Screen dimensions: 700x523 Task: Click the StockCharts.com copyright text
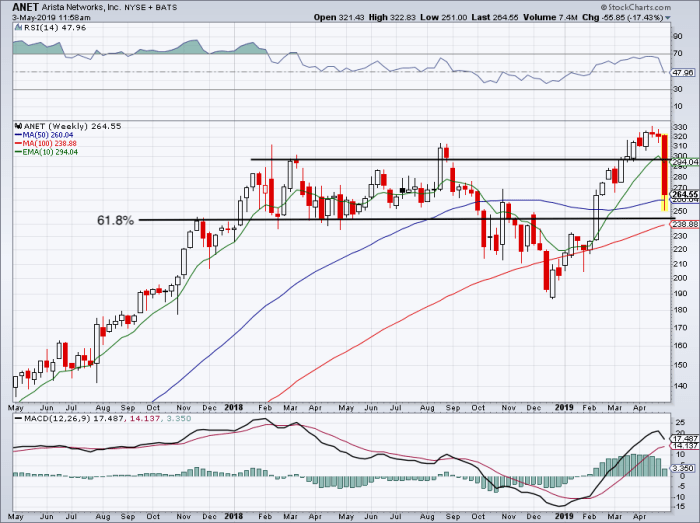pyautogui.click(x=635, y=7)
